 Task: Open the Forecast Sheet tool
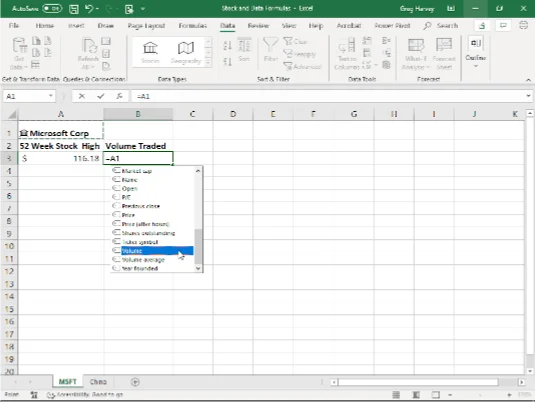[x=444, y=53]
